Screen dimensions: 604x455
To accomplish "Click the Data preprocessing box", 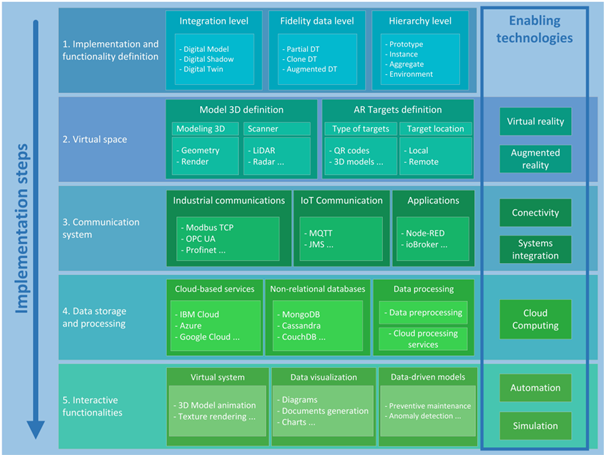I will [x=423, y=312].
